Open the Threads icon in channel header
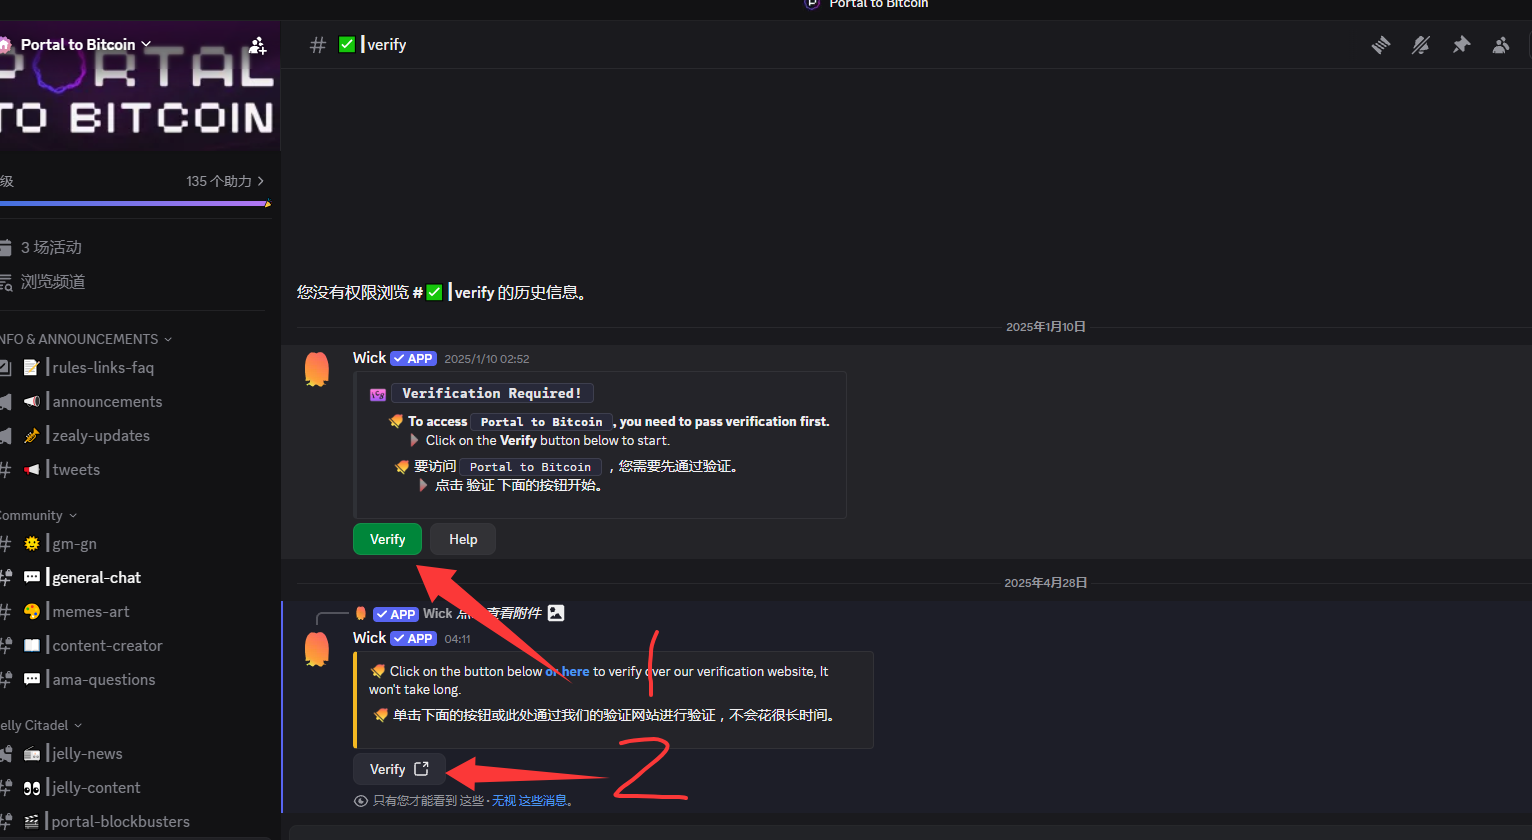This screenshot has width=1532, height=840. click(1381, 45)
